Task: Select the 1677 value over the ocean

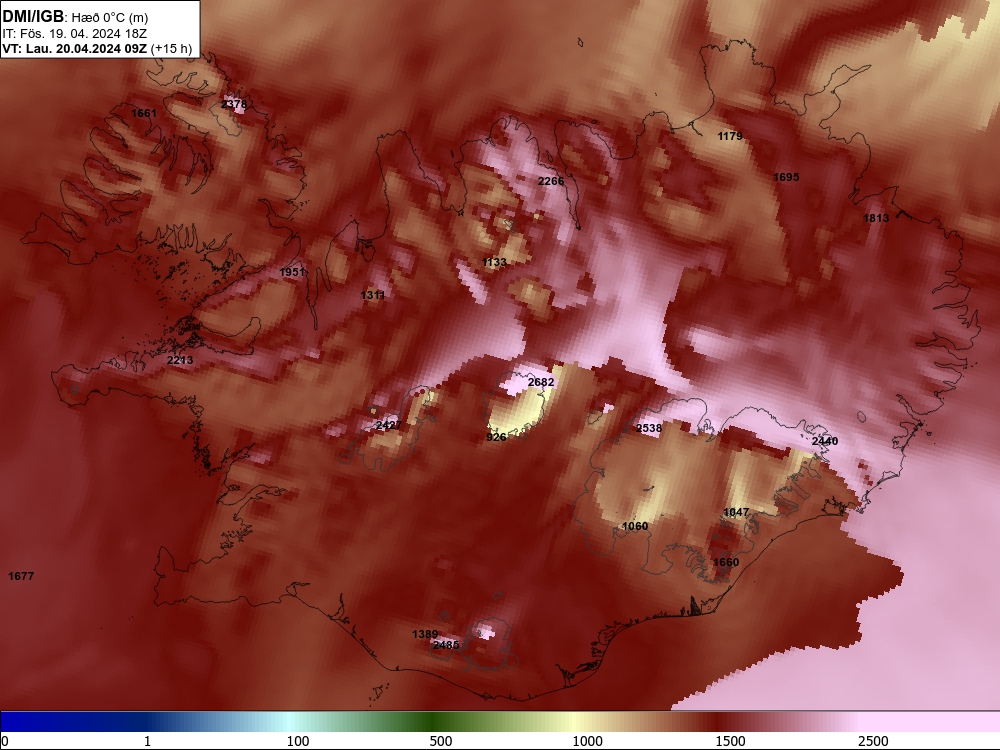Action: click(21, 576)
